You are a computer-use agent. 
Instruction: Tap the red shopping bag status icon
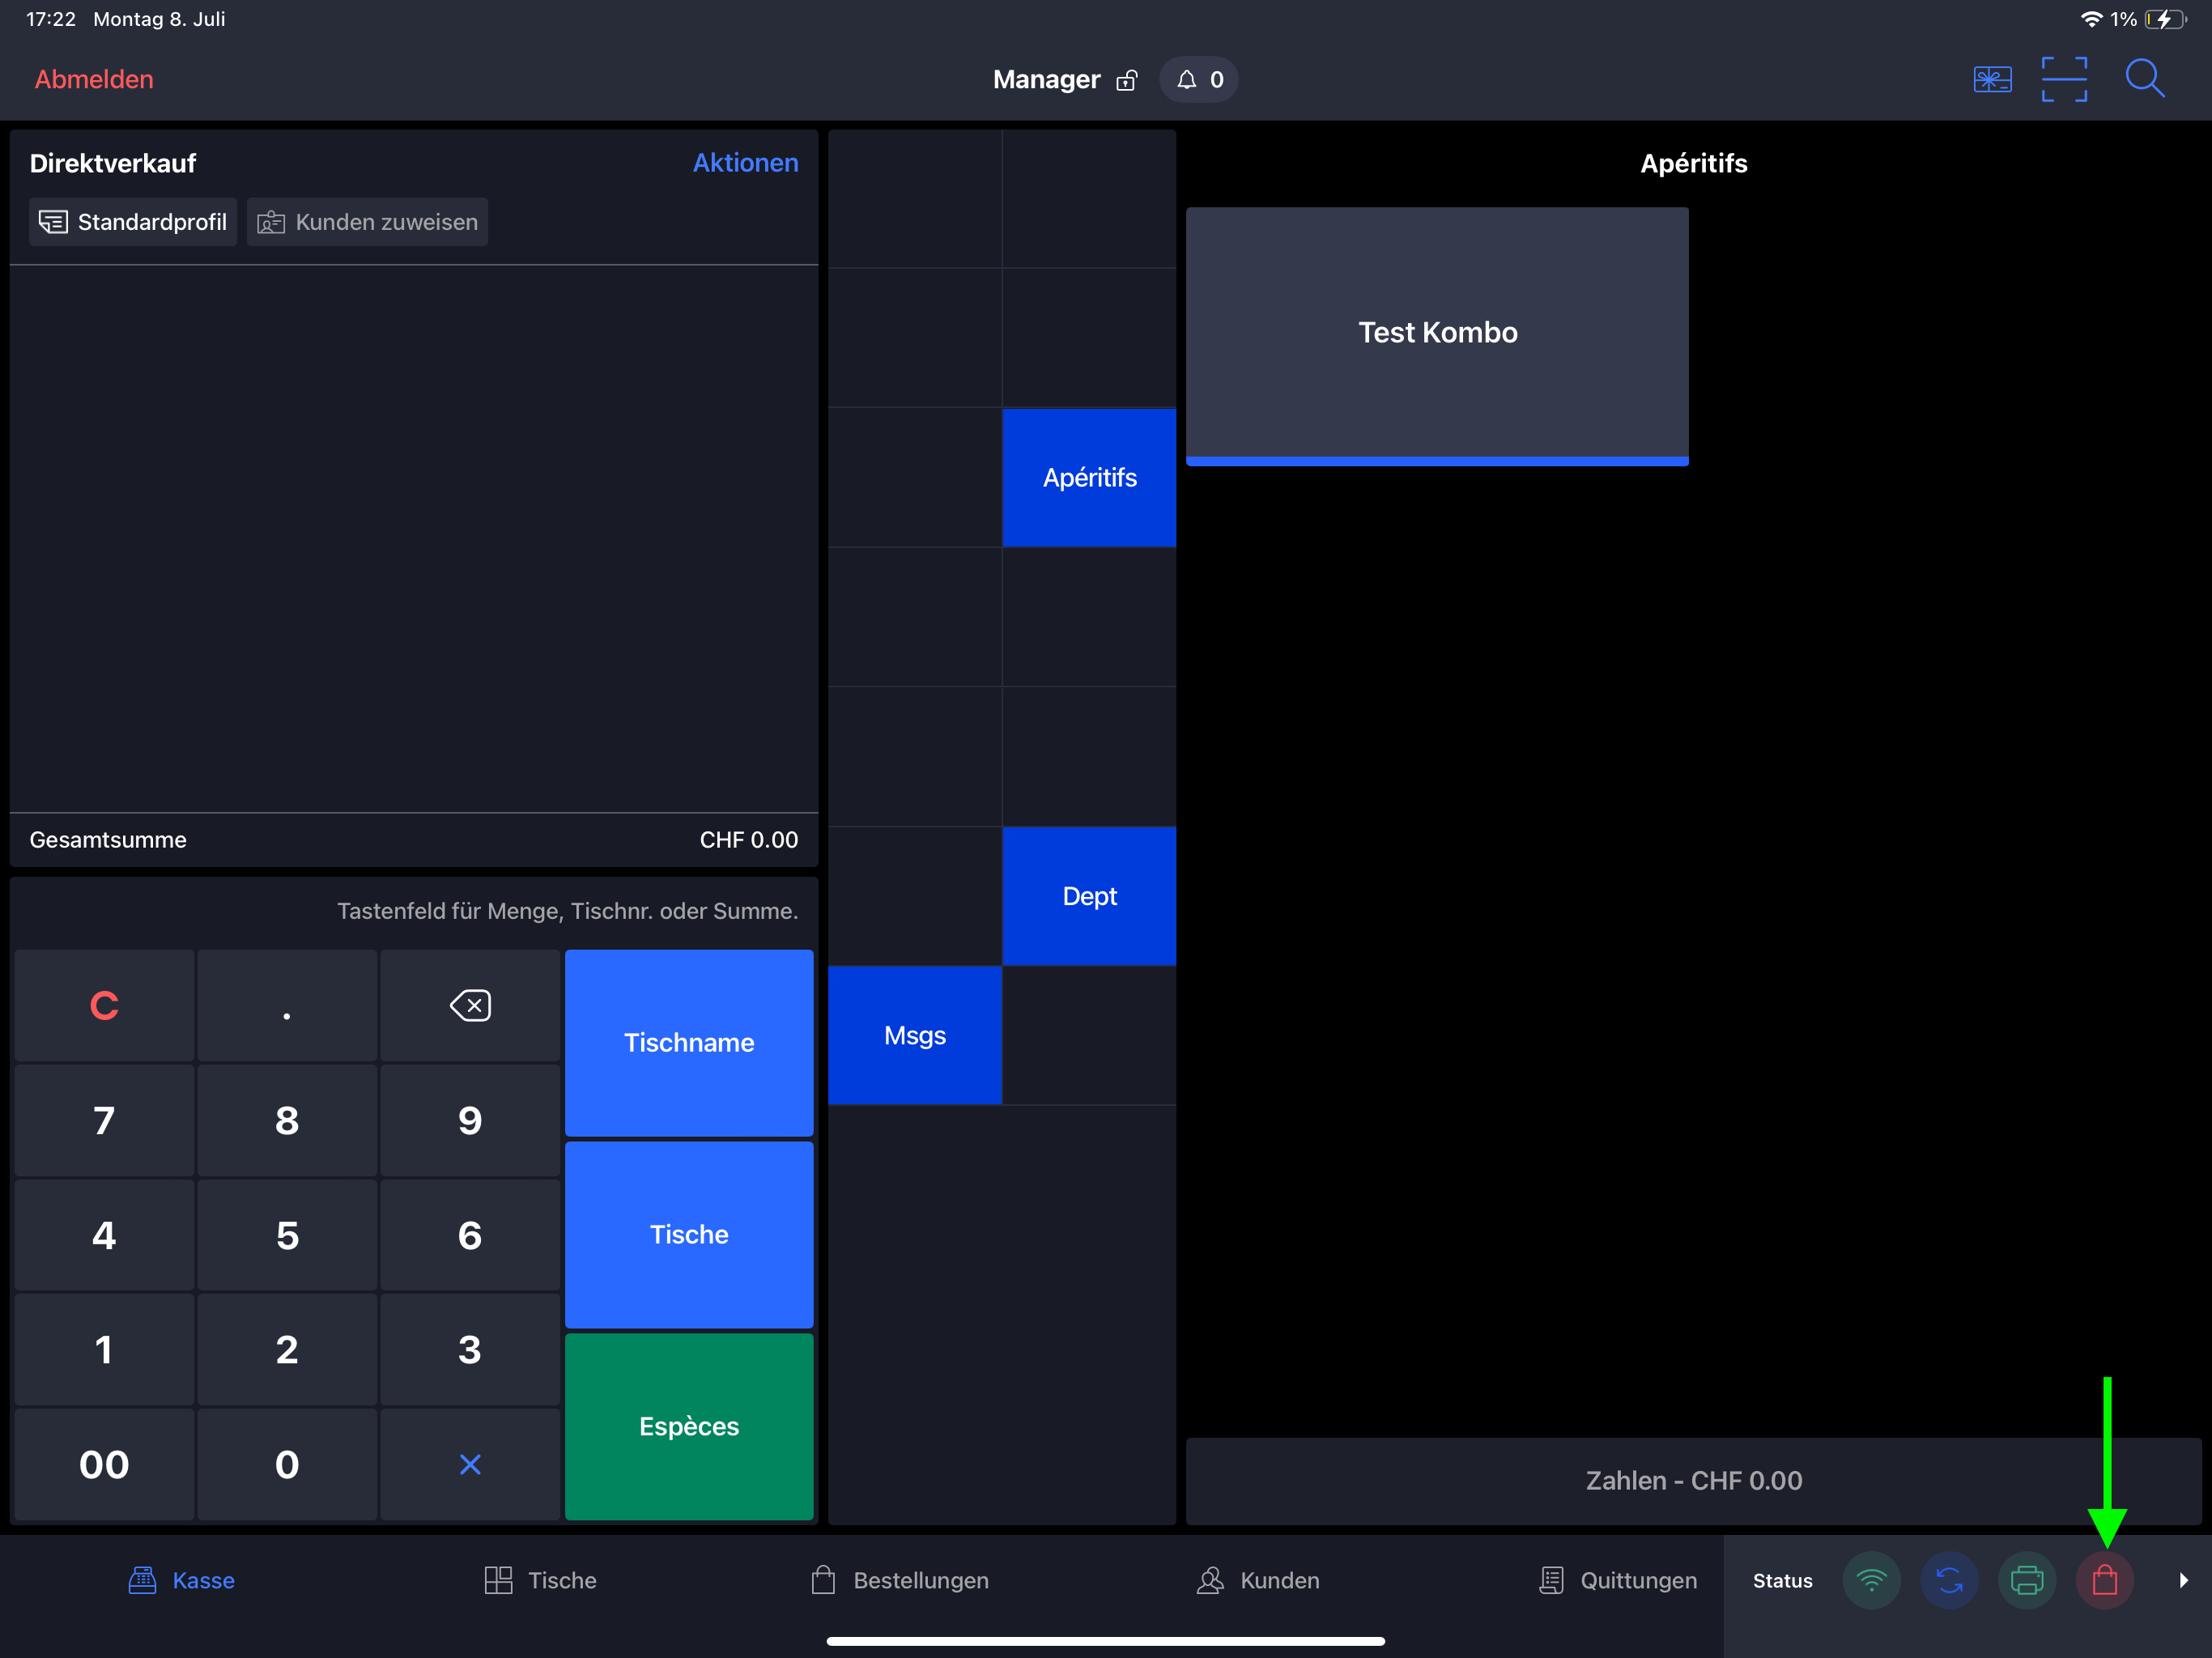[2105, 1580]
